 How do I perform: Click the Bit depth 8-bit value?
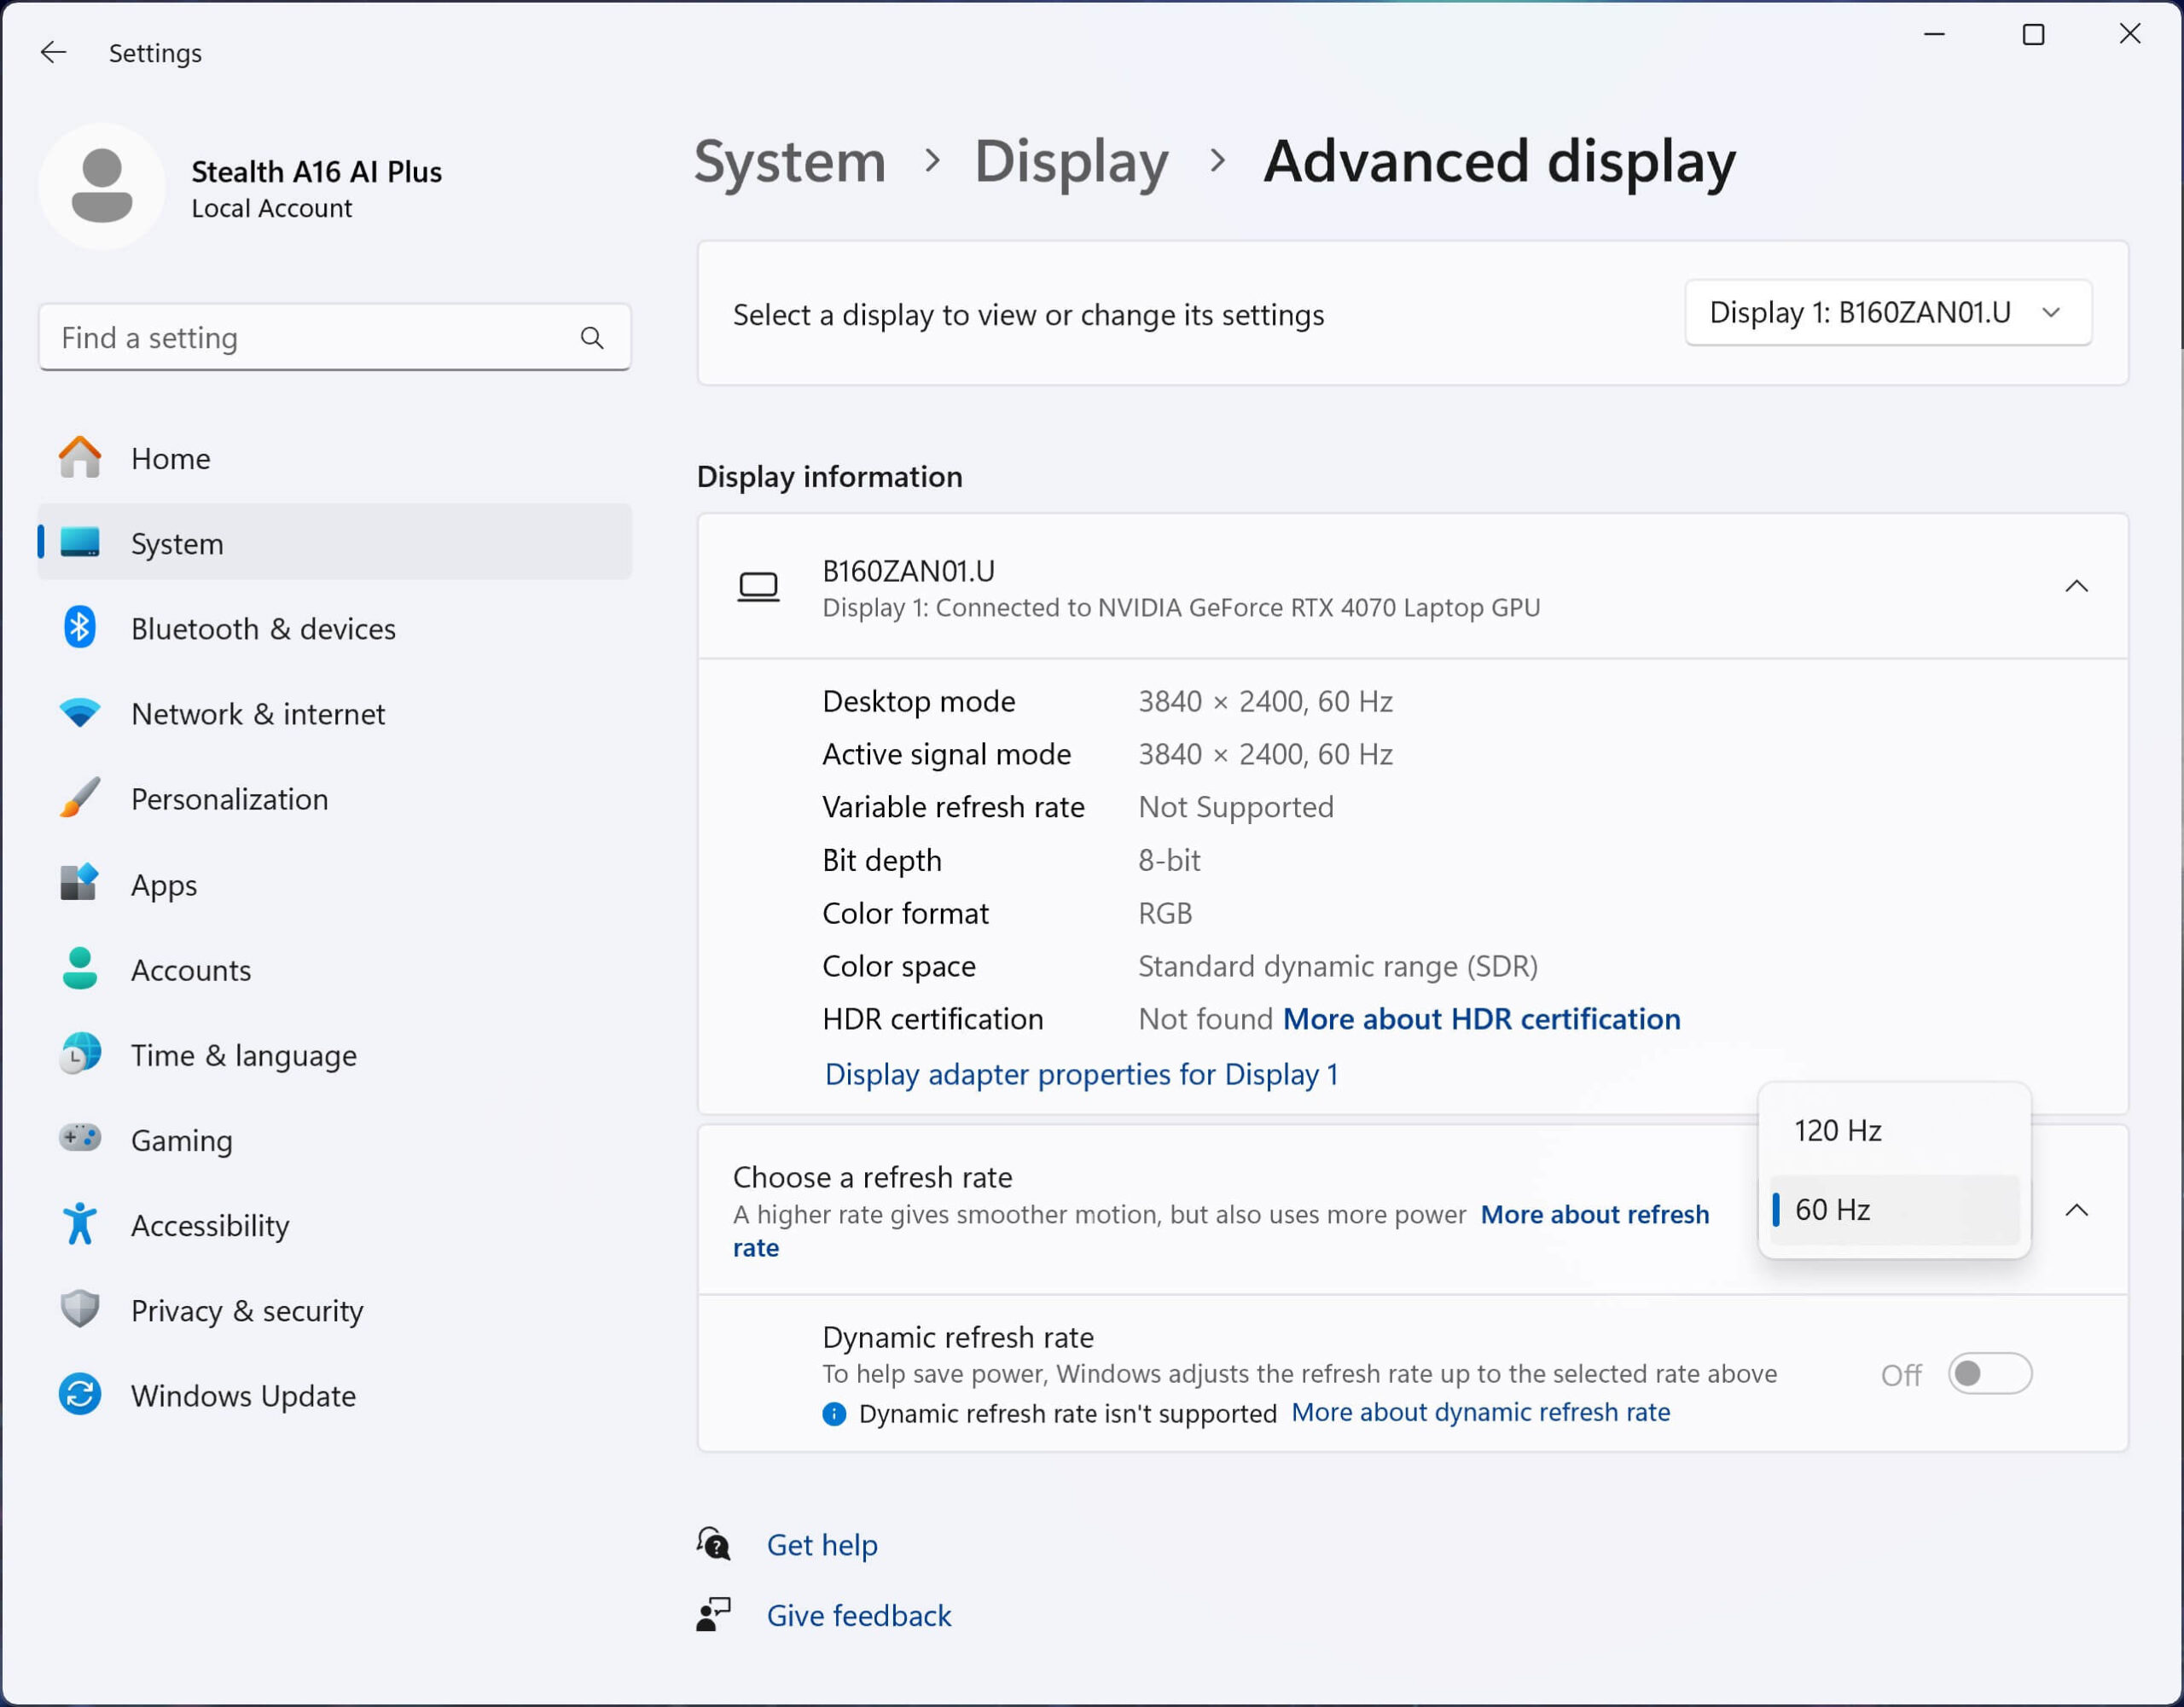click(x=1169, y=860)
